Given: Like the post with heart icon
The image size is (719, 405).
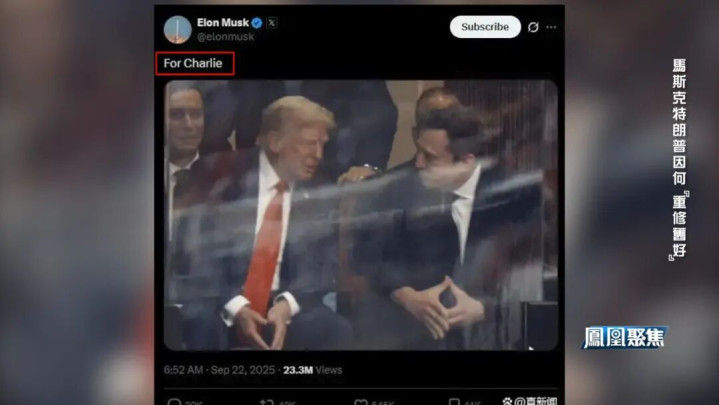Looking at the screenshot, I should 361,402.
